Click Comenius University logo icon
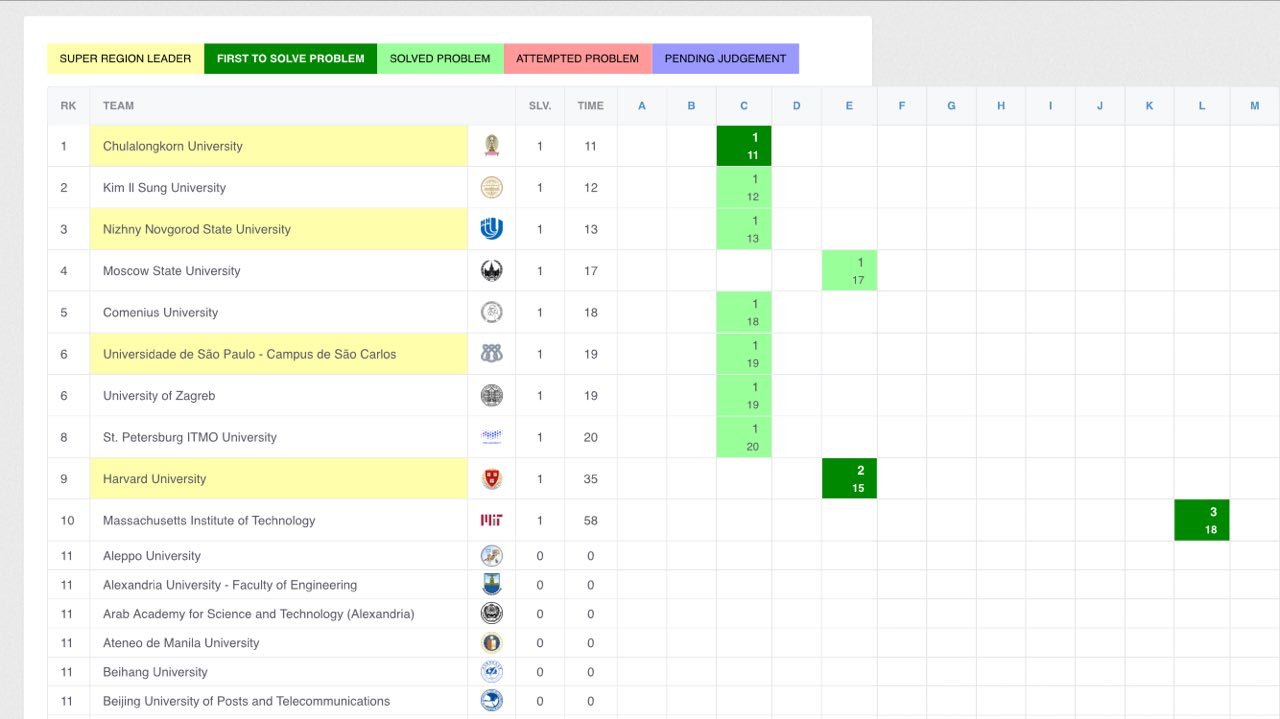The height and width of the screenshot is (719, 1280). click(x=491, y=312)
